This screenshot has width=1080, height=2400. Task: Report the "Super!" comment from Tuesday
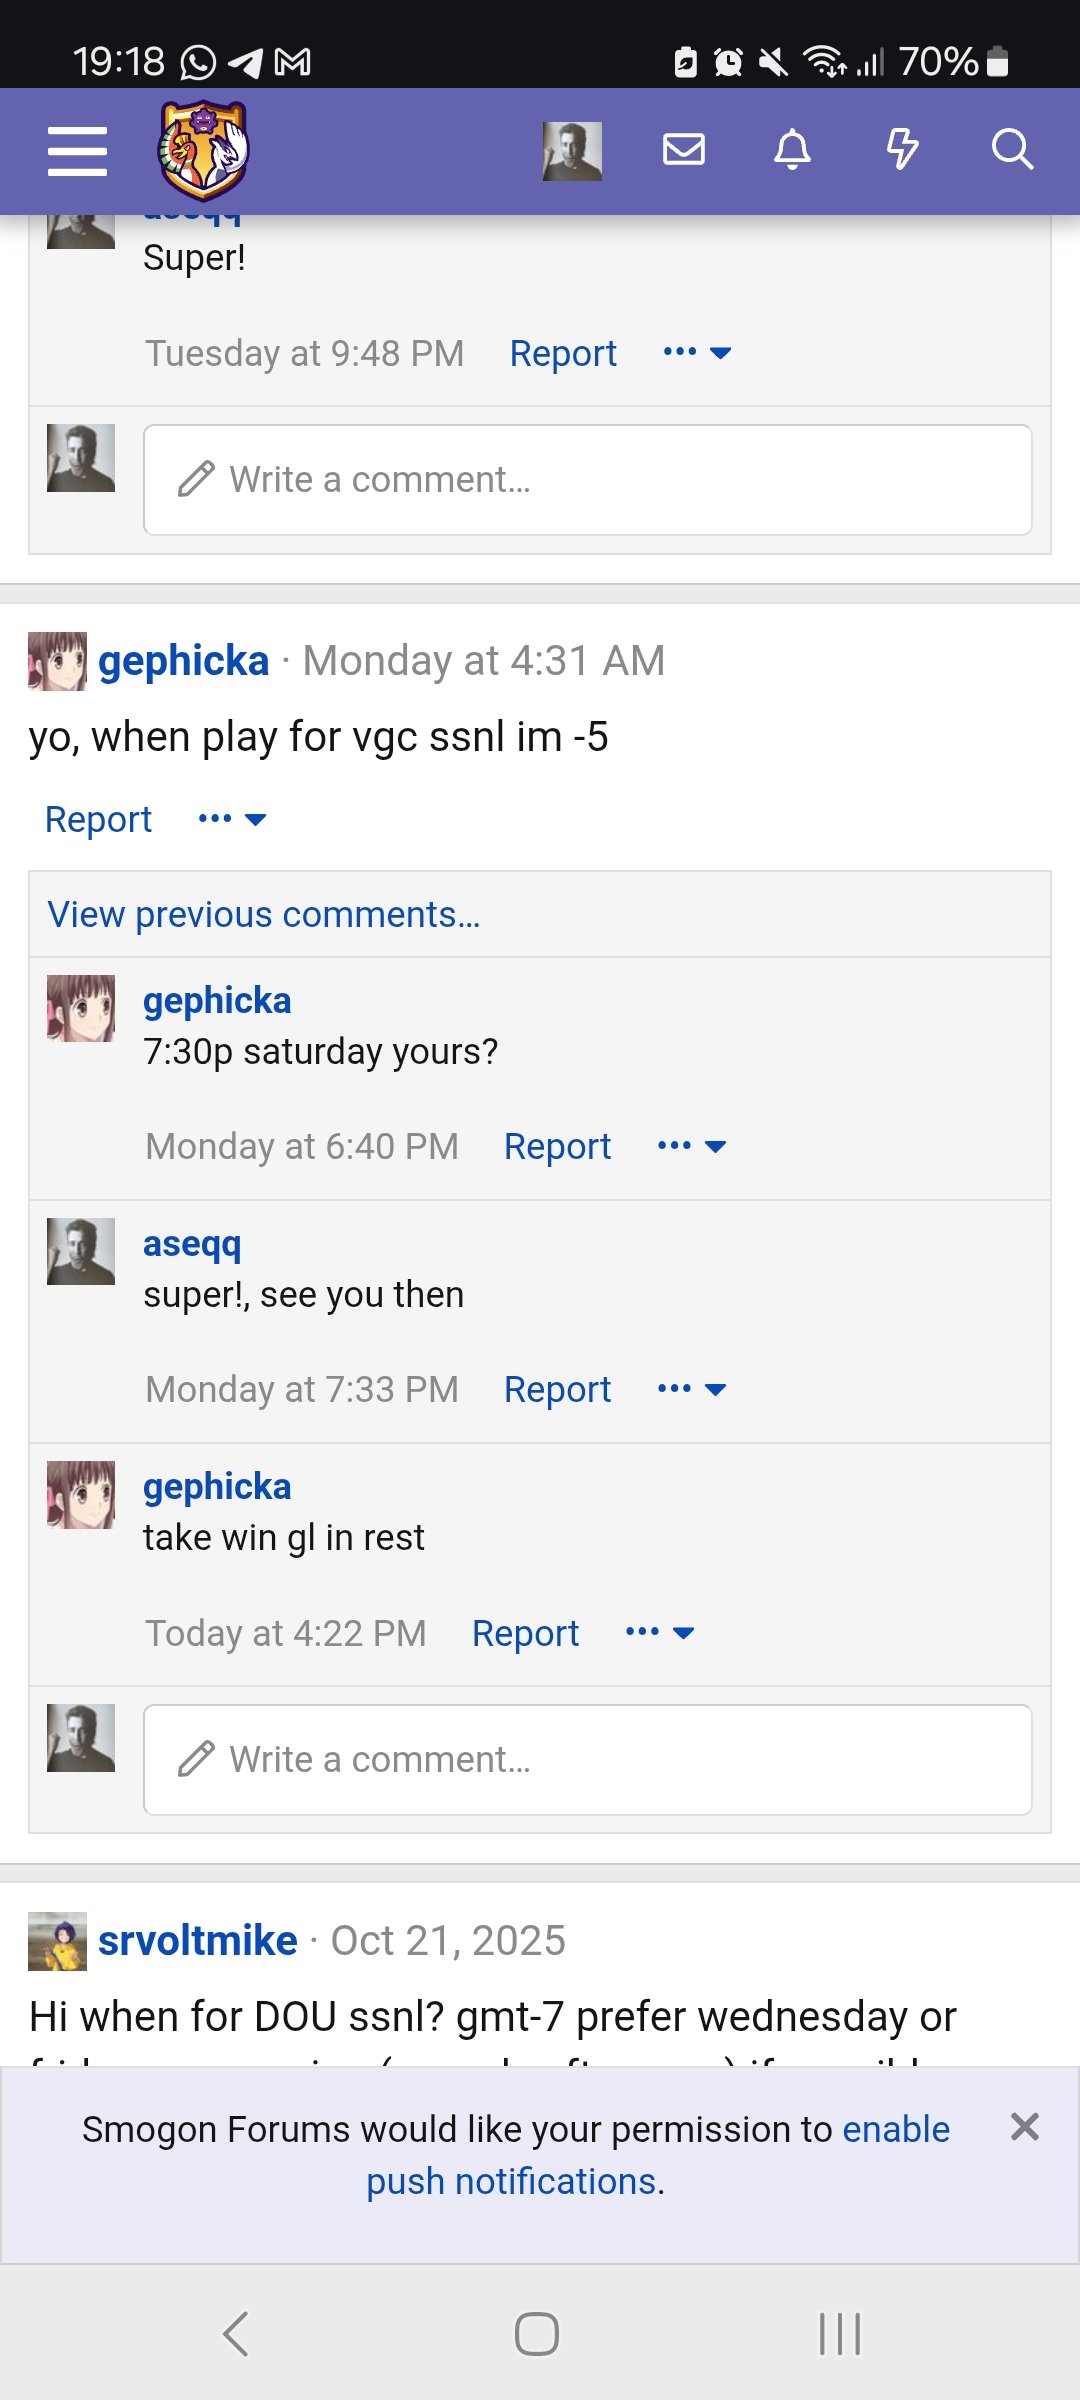click(563, 353)
